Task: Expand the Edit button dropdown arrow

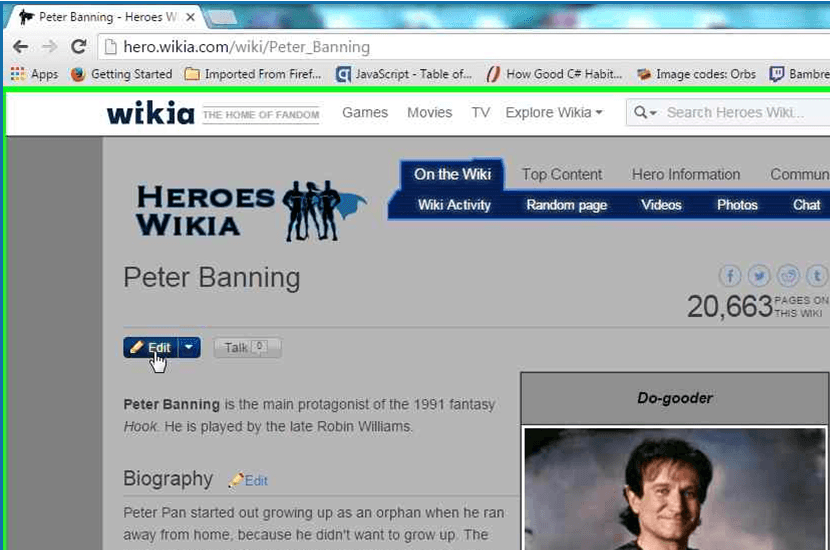Action: tap(190, 347)
